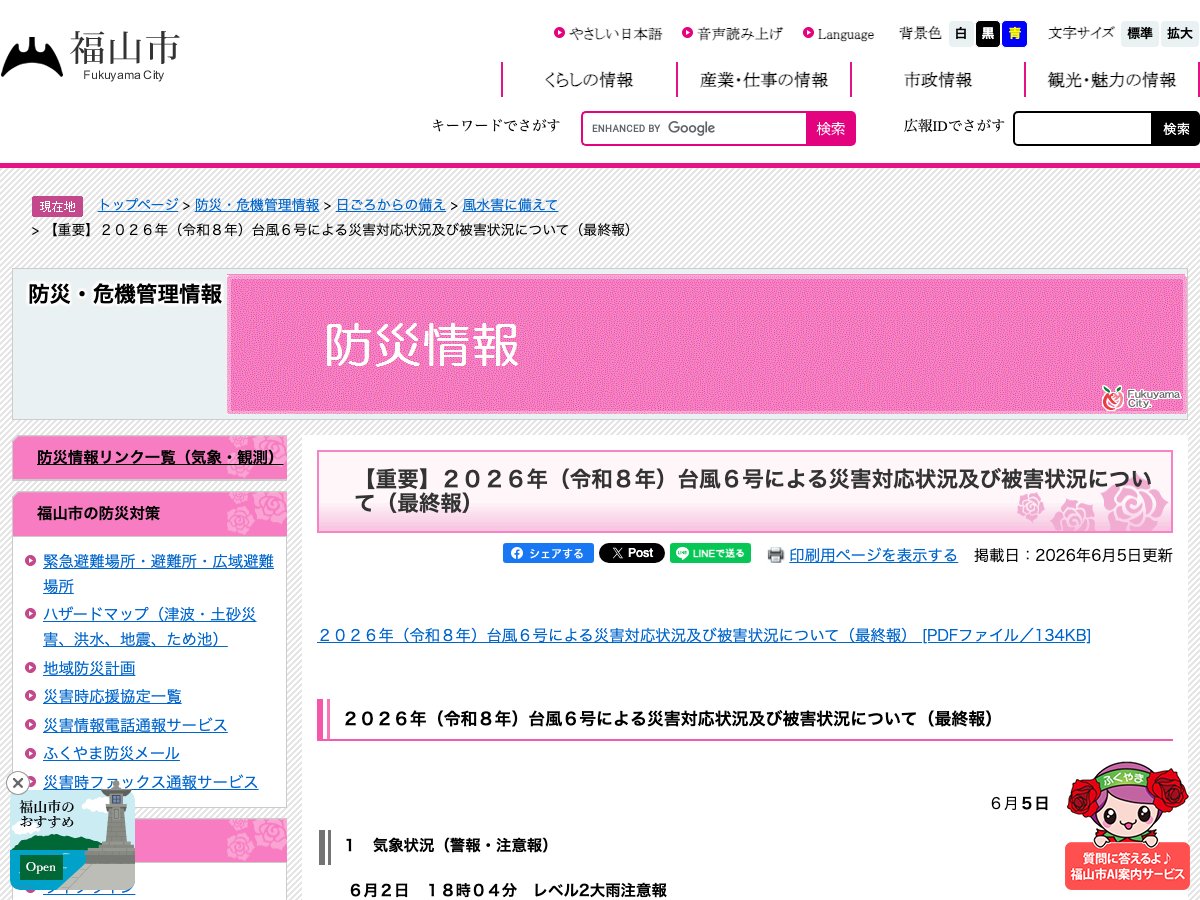Click the レベル2大雨注意報 entry text
This screenshot has width=1200, height=900.
point(600,889)
